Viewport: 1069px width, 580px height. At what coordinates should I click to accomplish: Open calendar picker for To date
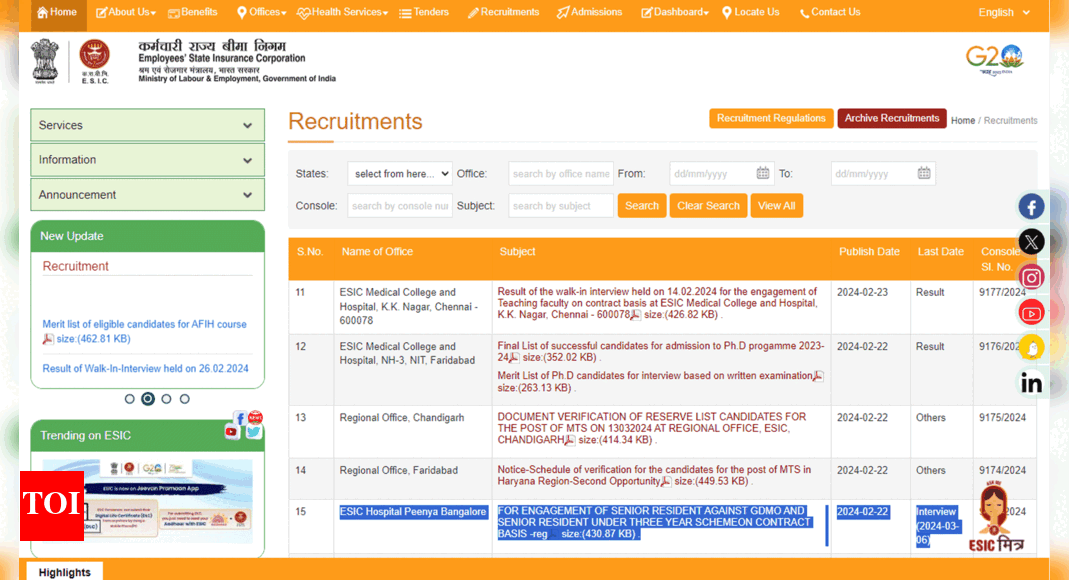coord(923,173)
